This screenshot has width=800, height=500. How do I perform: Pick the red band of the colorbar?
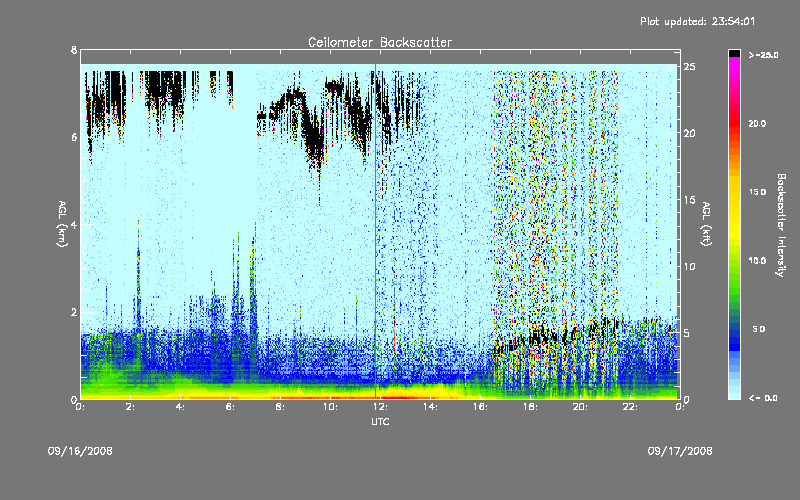point(735,122)
